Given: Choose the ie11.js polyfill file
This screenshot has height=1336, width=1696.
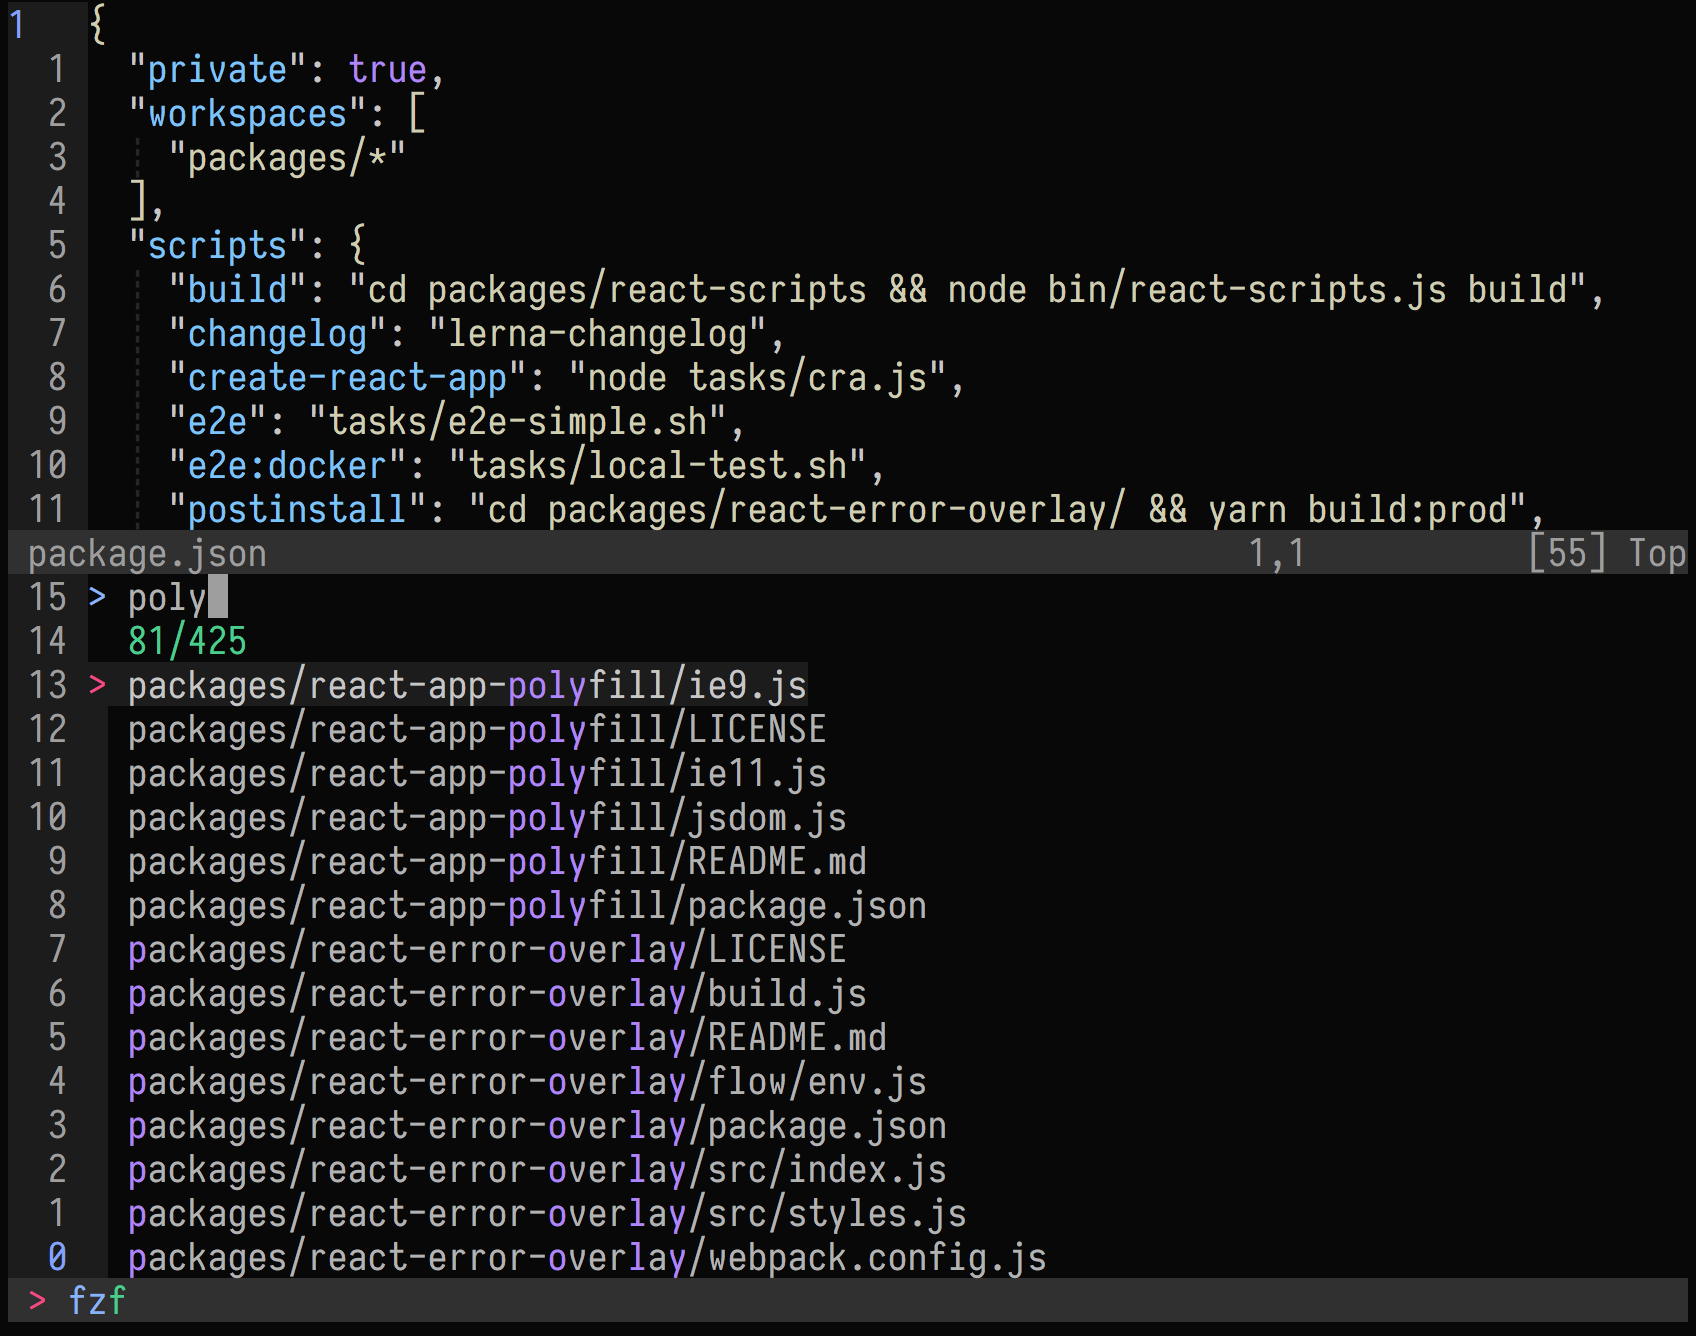Looking at the screenshot, I should click(x=477, y=774).
